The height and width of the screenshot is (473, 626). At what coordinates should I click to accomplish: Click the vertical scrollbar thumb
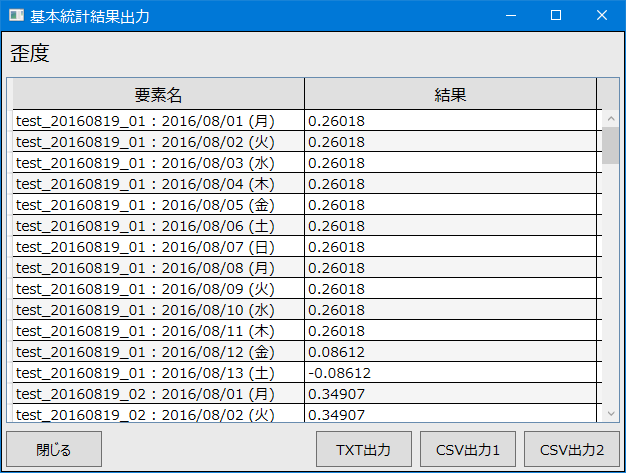(610, 145)
